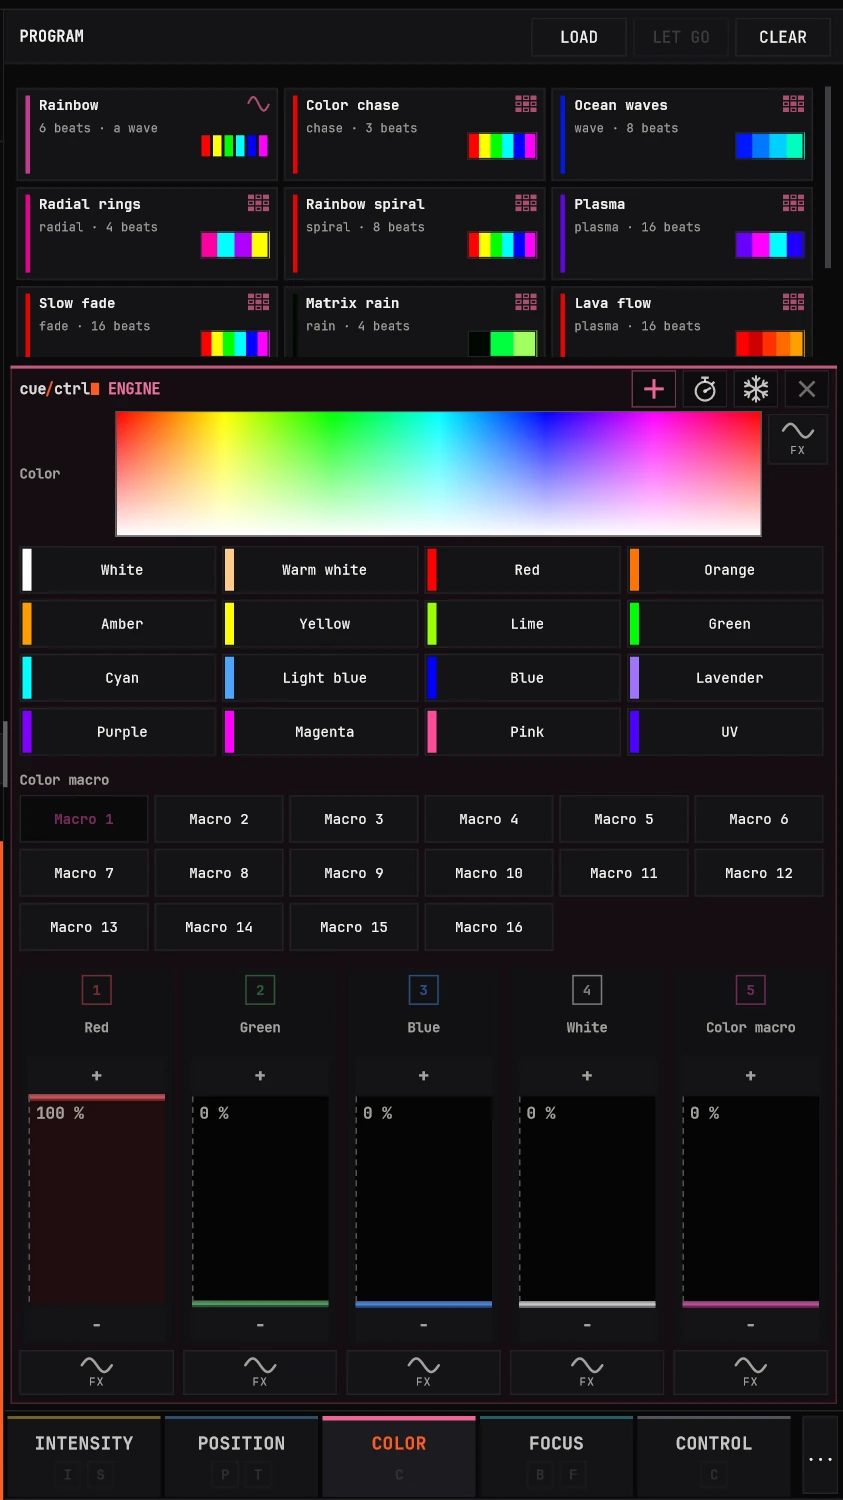843x1500 pixels.
Task: Open FX for the Color macro channel
Action: 750,1372
